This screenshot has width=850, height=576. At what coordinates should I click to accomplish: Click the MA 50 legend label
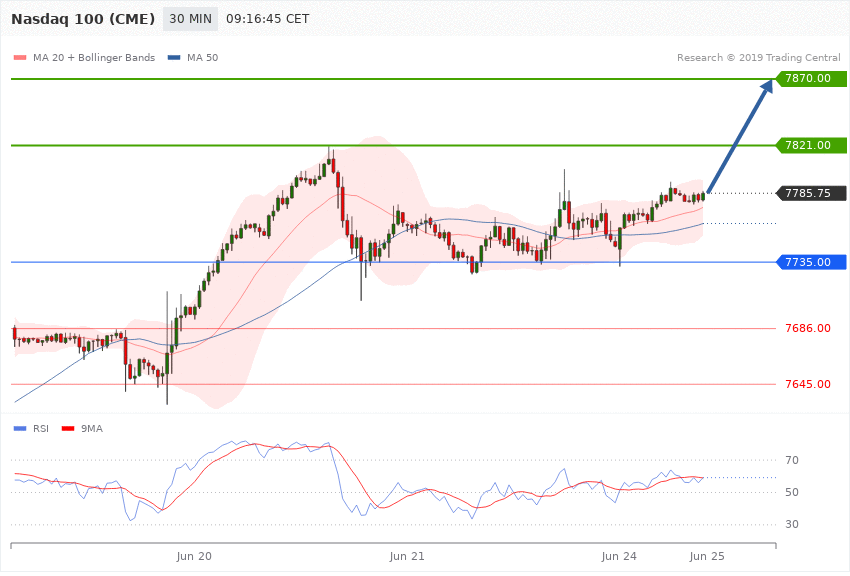pos(202,58)
